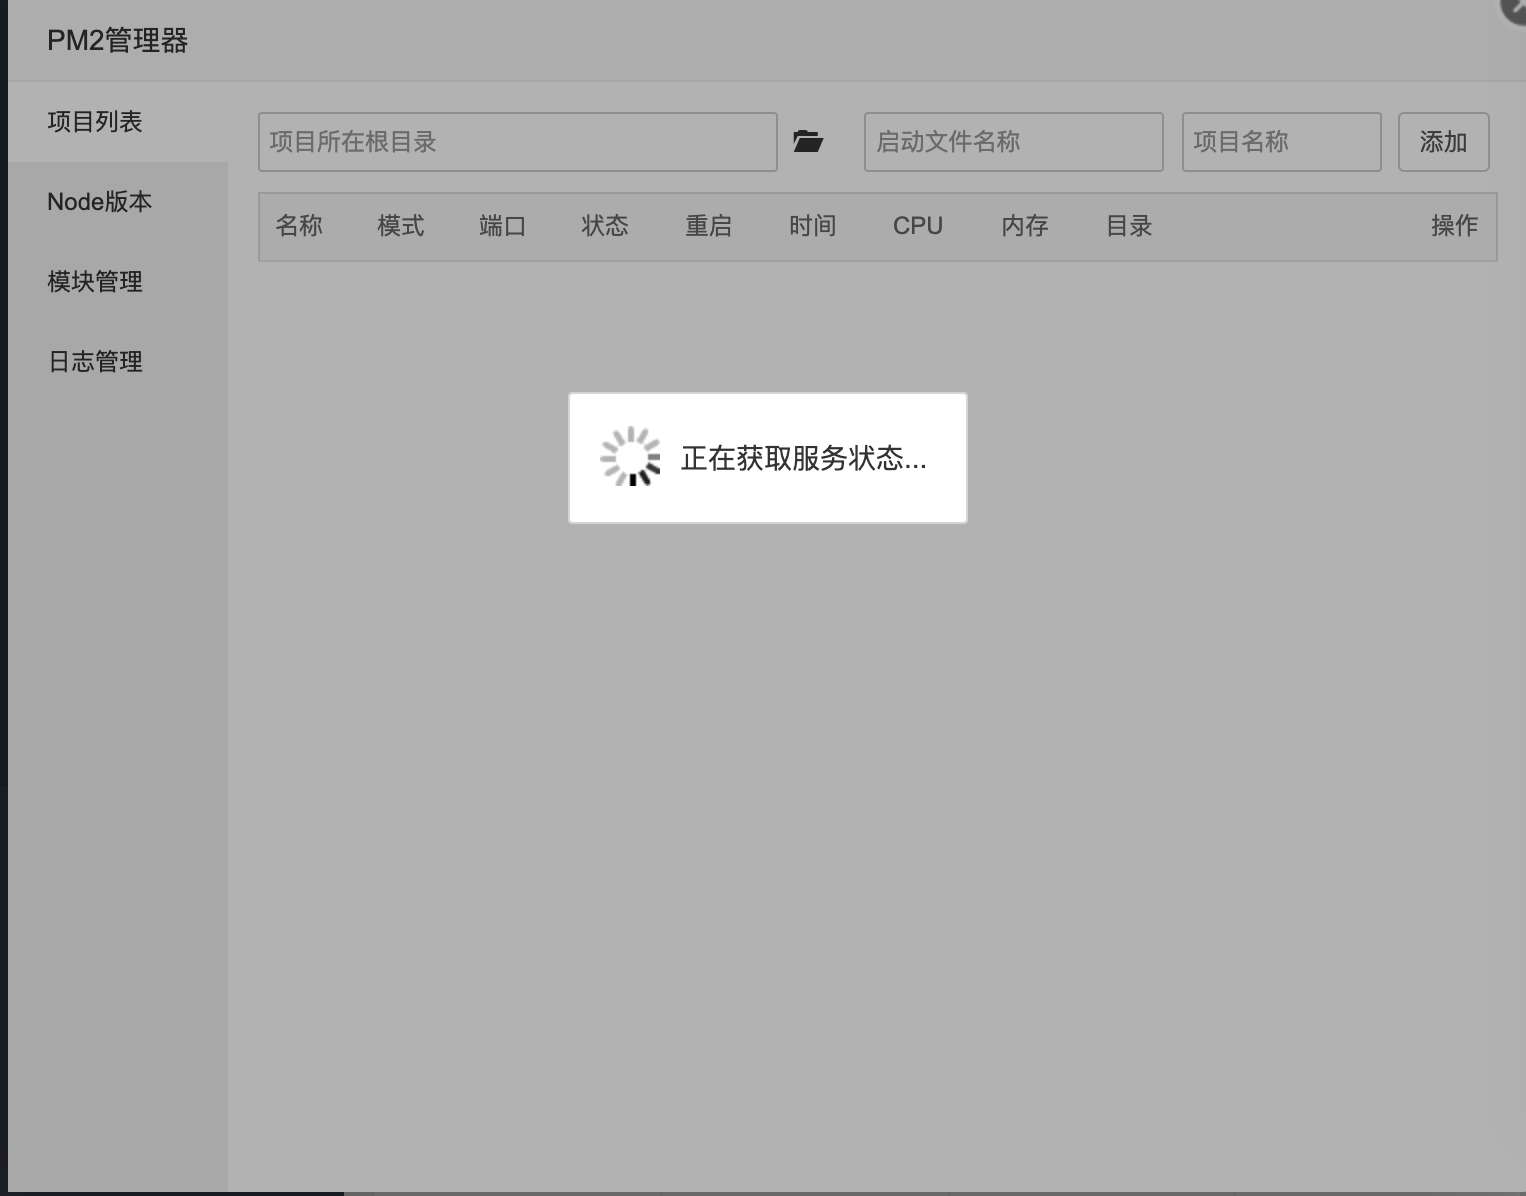Click the PM2管理器 title text
Viewport: 1526px width, 1196px height.
(x=118, y=41)
